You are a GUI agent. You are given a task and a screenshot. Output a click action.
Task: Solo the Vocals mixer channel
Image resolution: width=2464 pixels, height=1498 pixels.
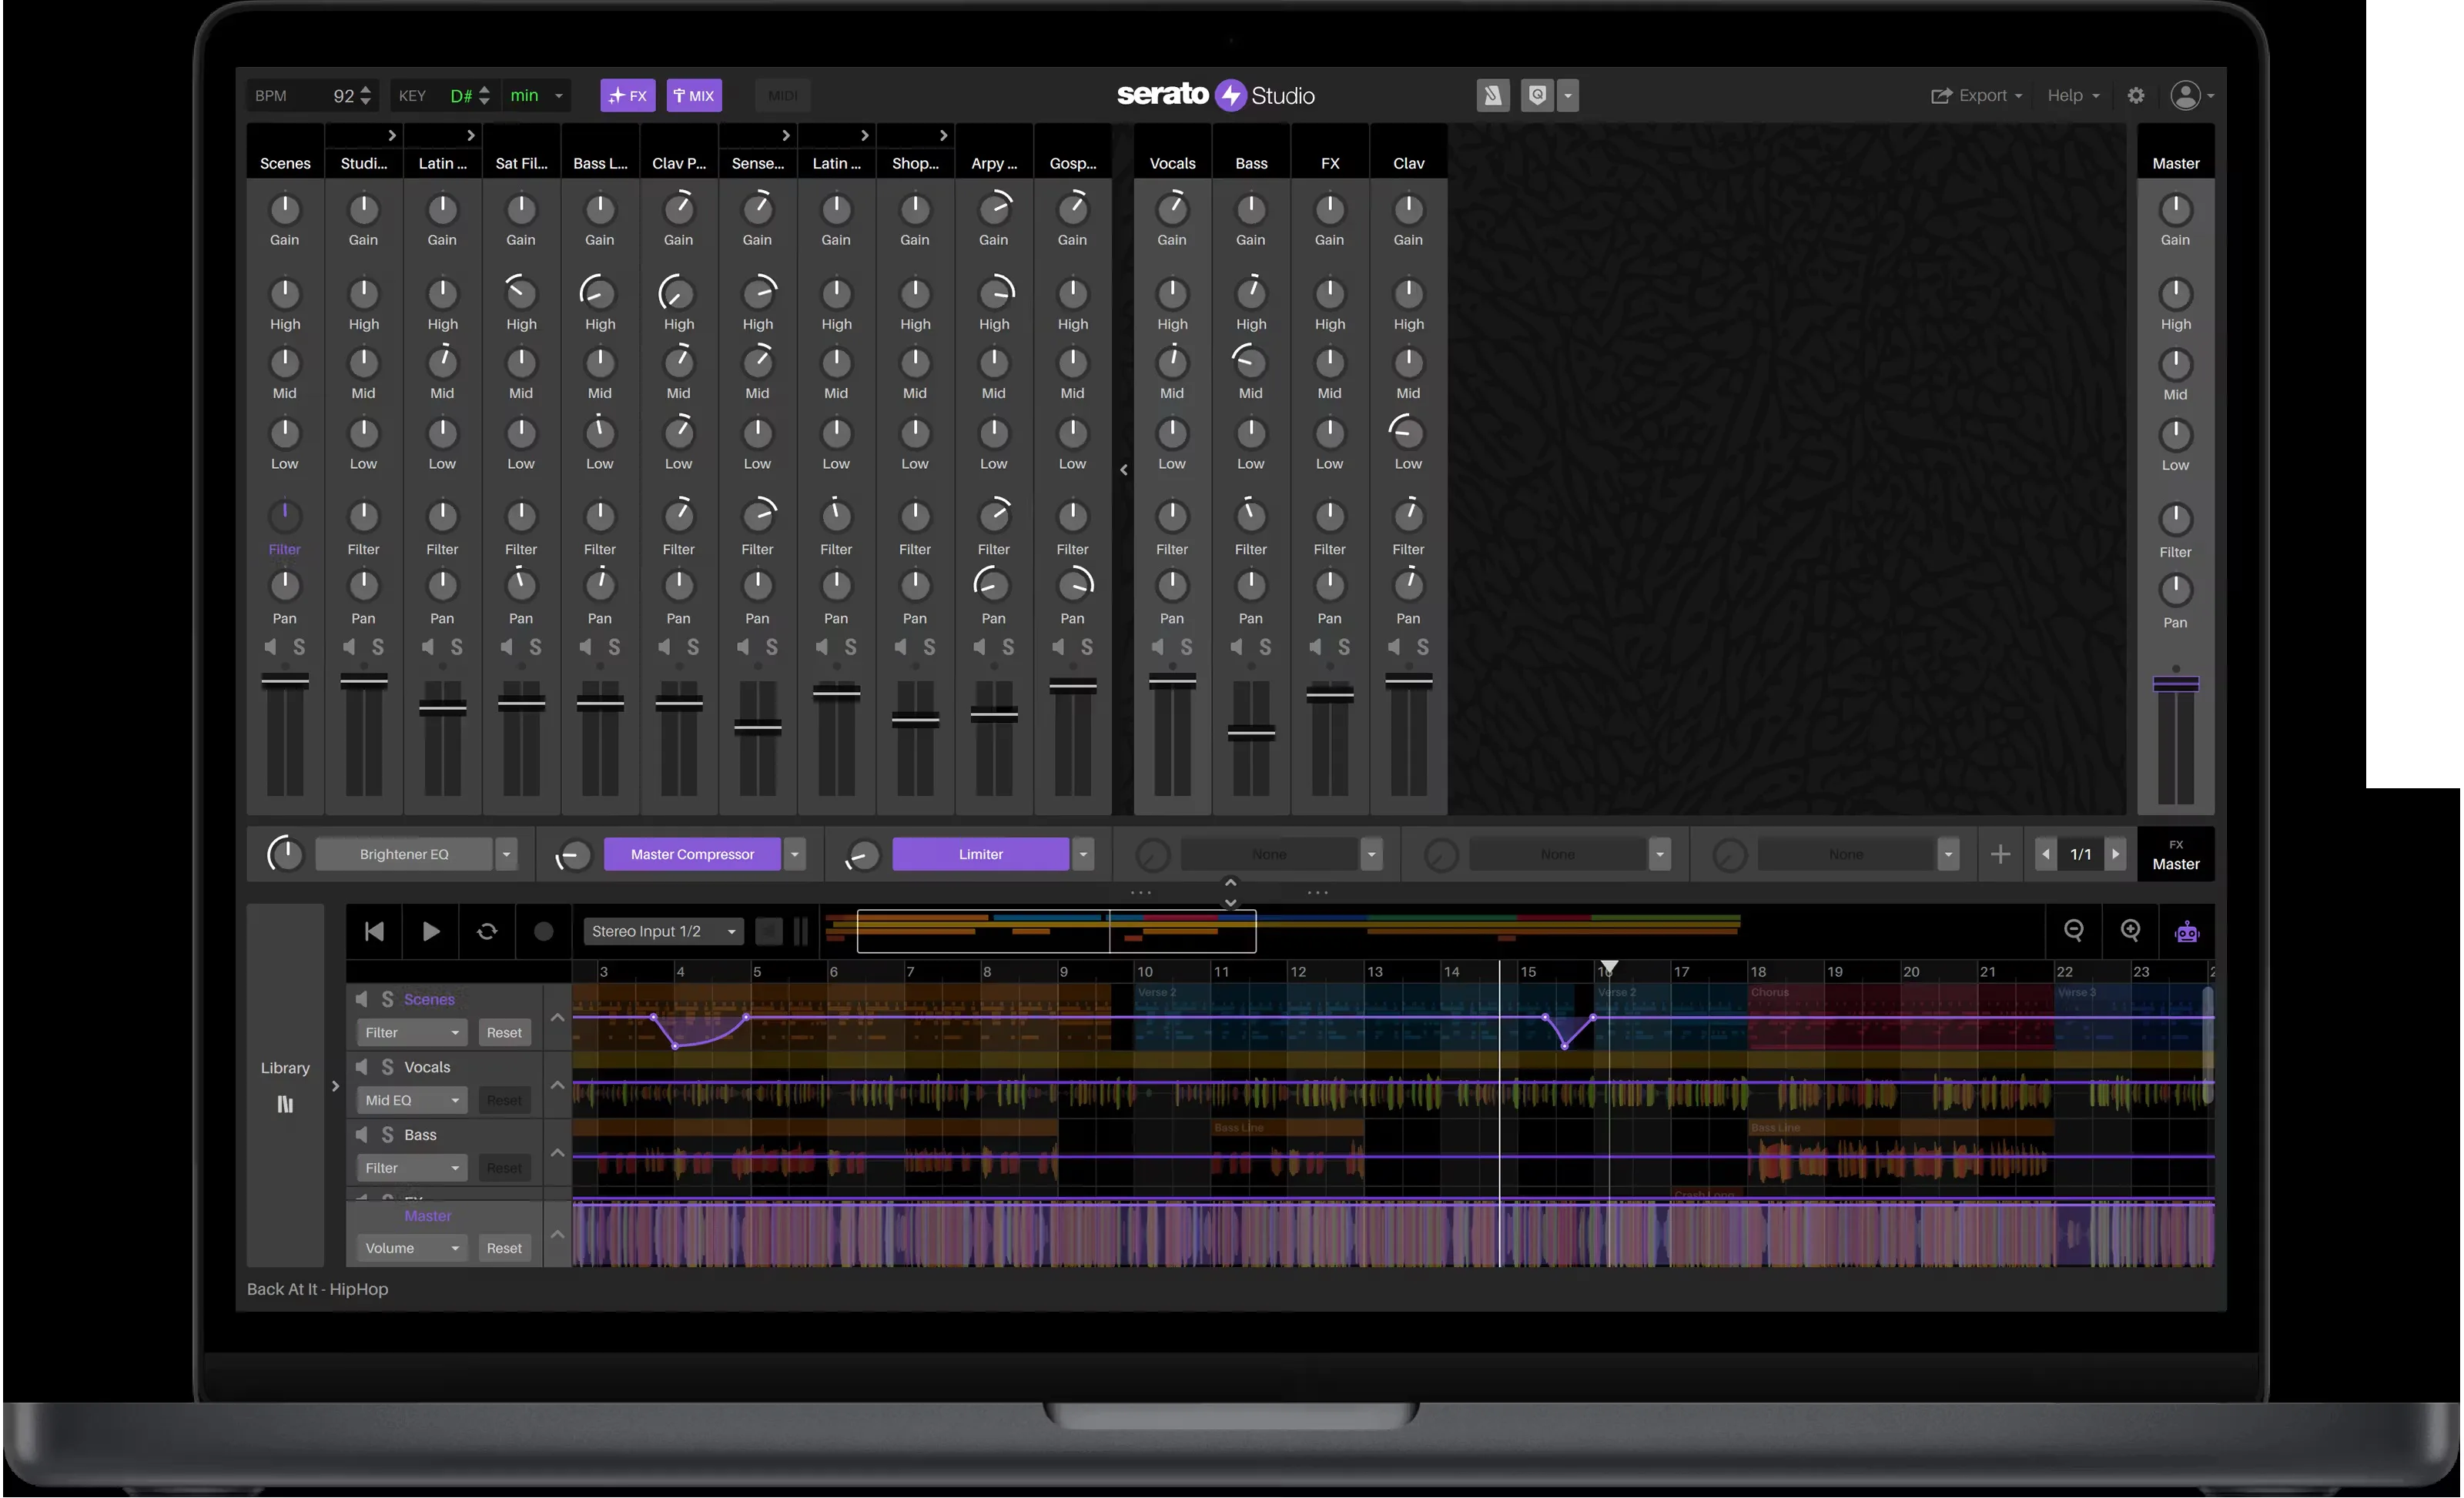[x=1187, y=648]
